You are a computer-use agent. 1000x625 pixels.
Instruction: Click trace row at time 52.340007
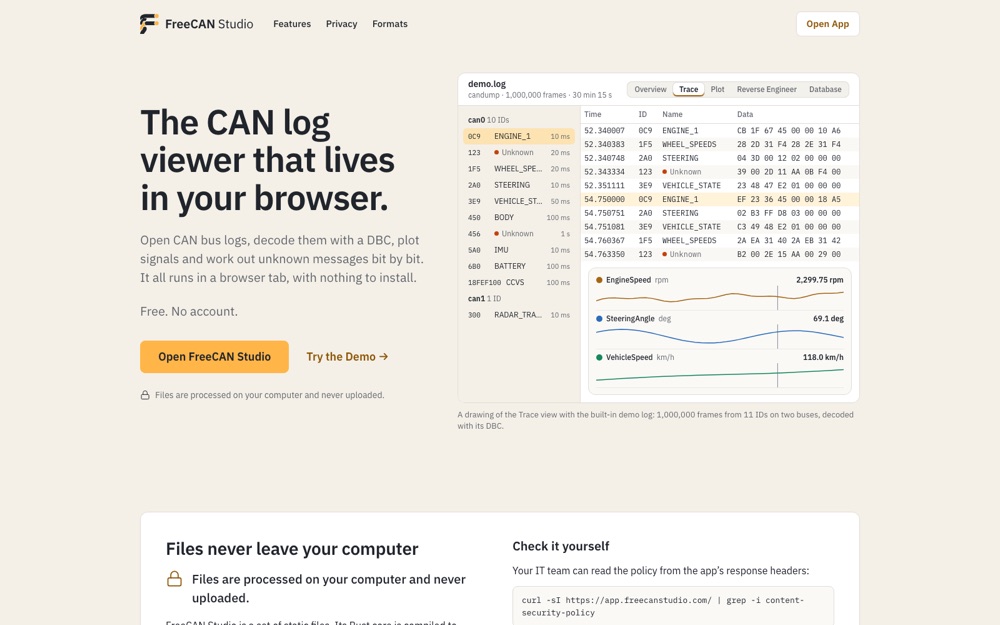tap(719, 130)
